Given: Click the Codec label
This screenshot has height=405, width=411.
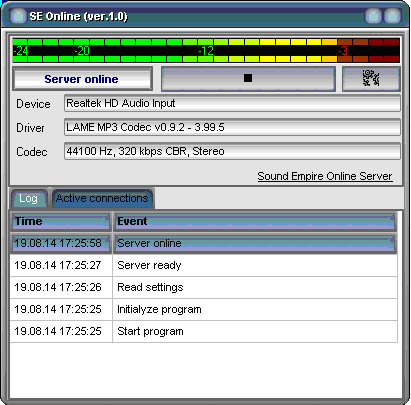Looking at the screenshot, I should [x=32, y=152].
